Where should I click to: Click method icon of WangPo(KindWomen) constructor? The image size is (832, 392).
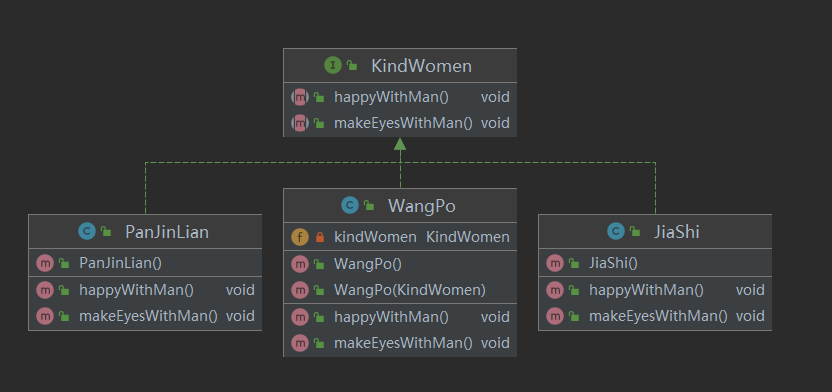(300, 290)
